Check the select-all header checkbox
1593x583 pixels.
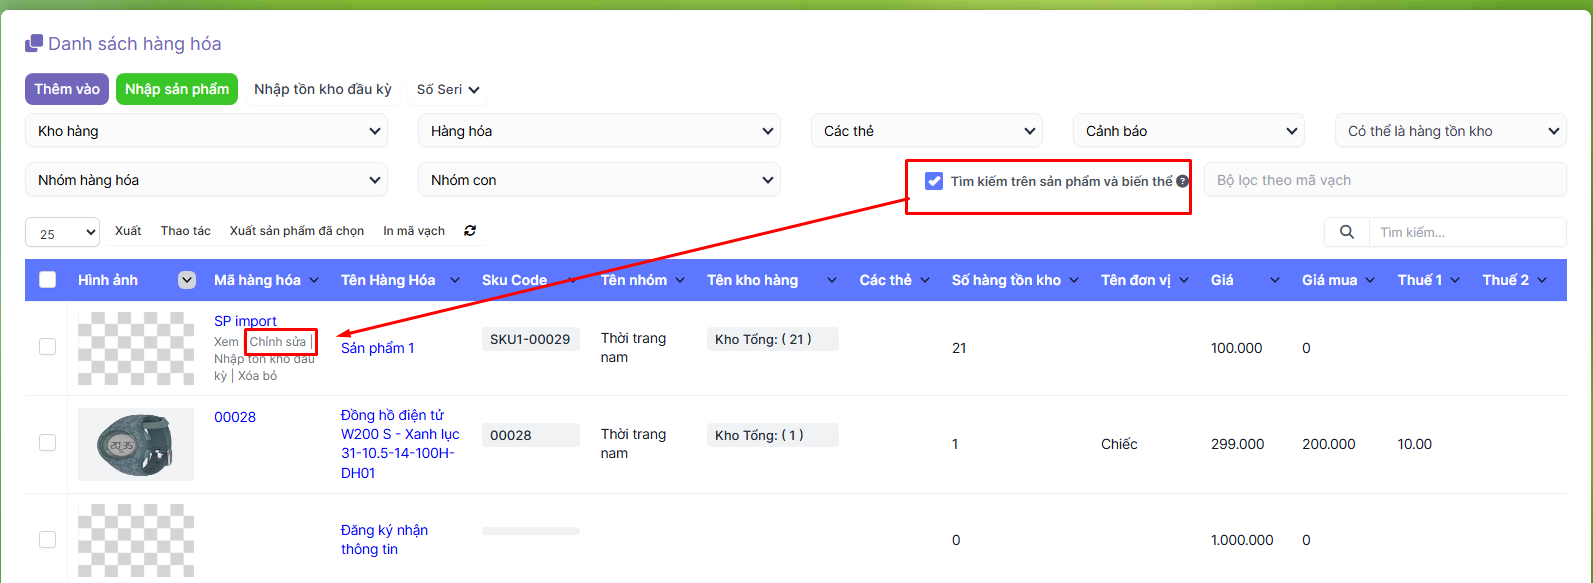tap(47, 280)
